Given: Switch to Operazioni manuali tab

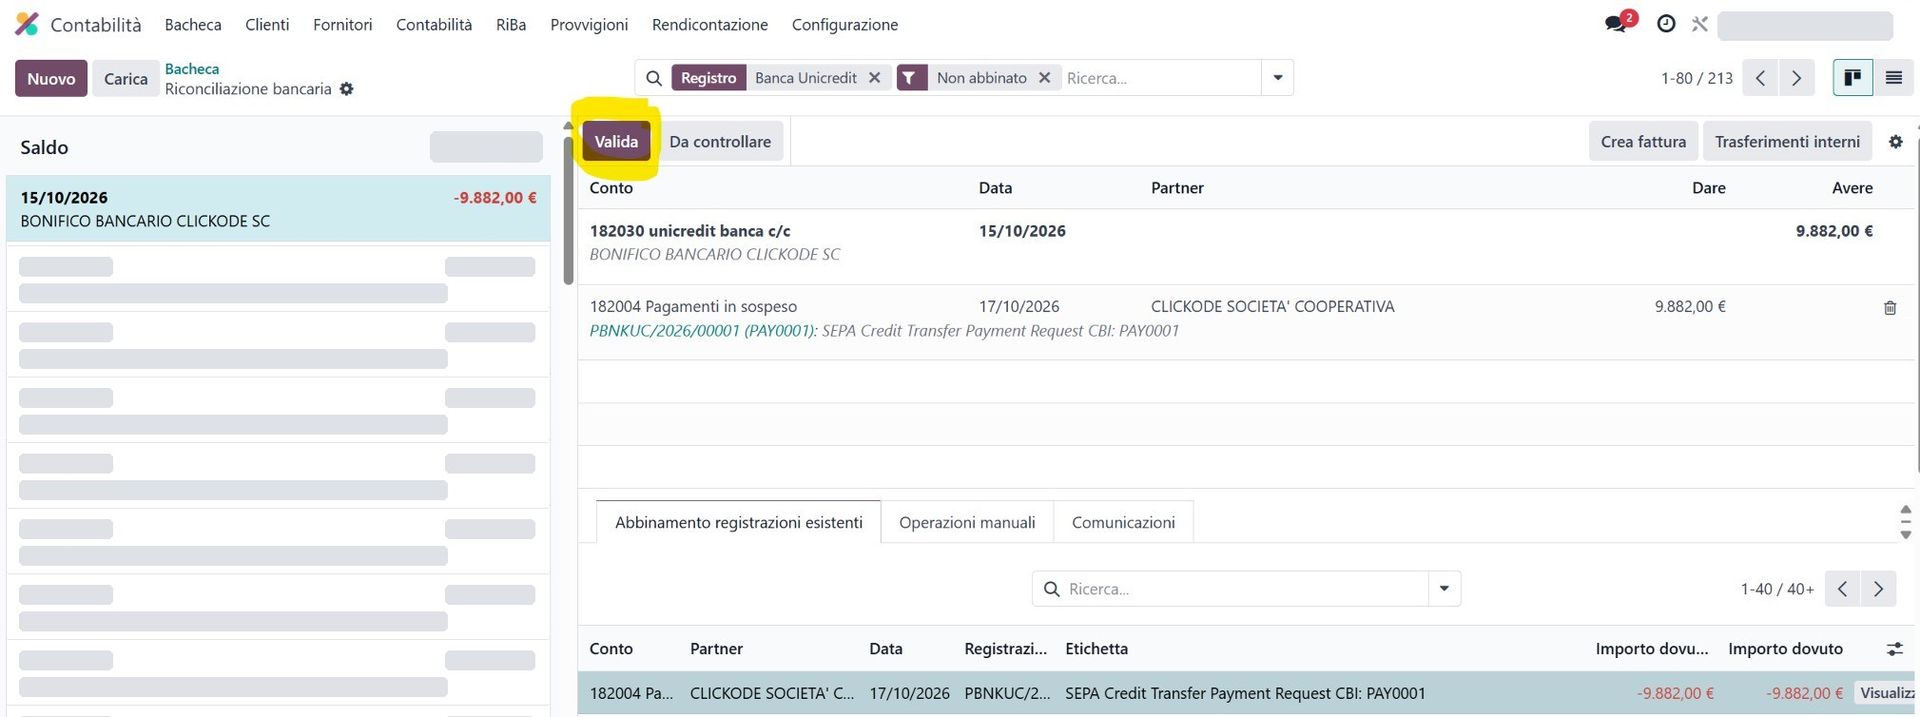Looking at the screenshot, I should (x=967, y=522).
